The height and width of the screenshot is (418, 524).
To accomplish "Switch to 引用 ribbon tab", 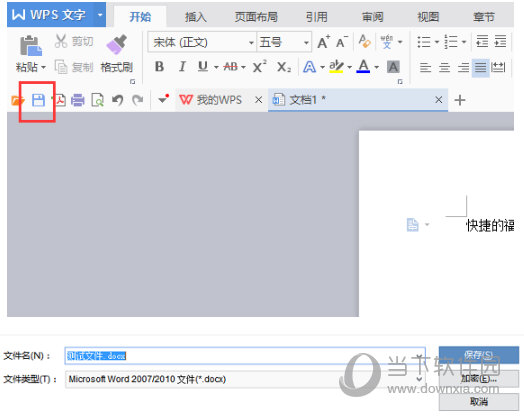I will pyautogui.click(x=316, y=16).
